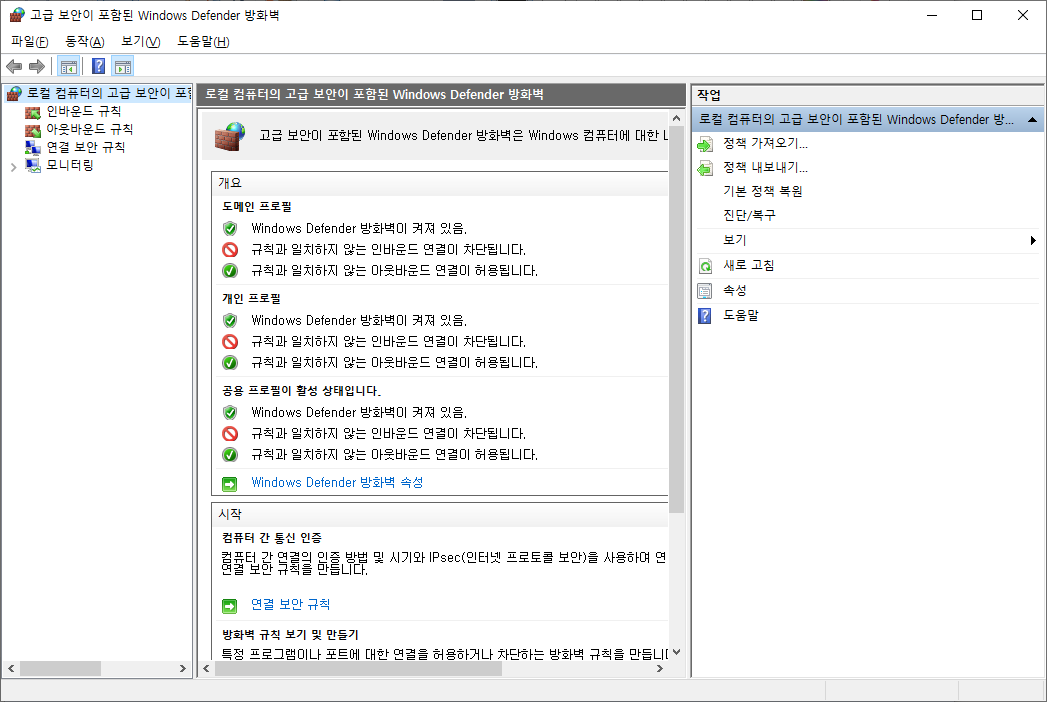The height and width of the screenshot is (702, 1047).
Task: Click the 시작 section header
Action: click(439, 515)
